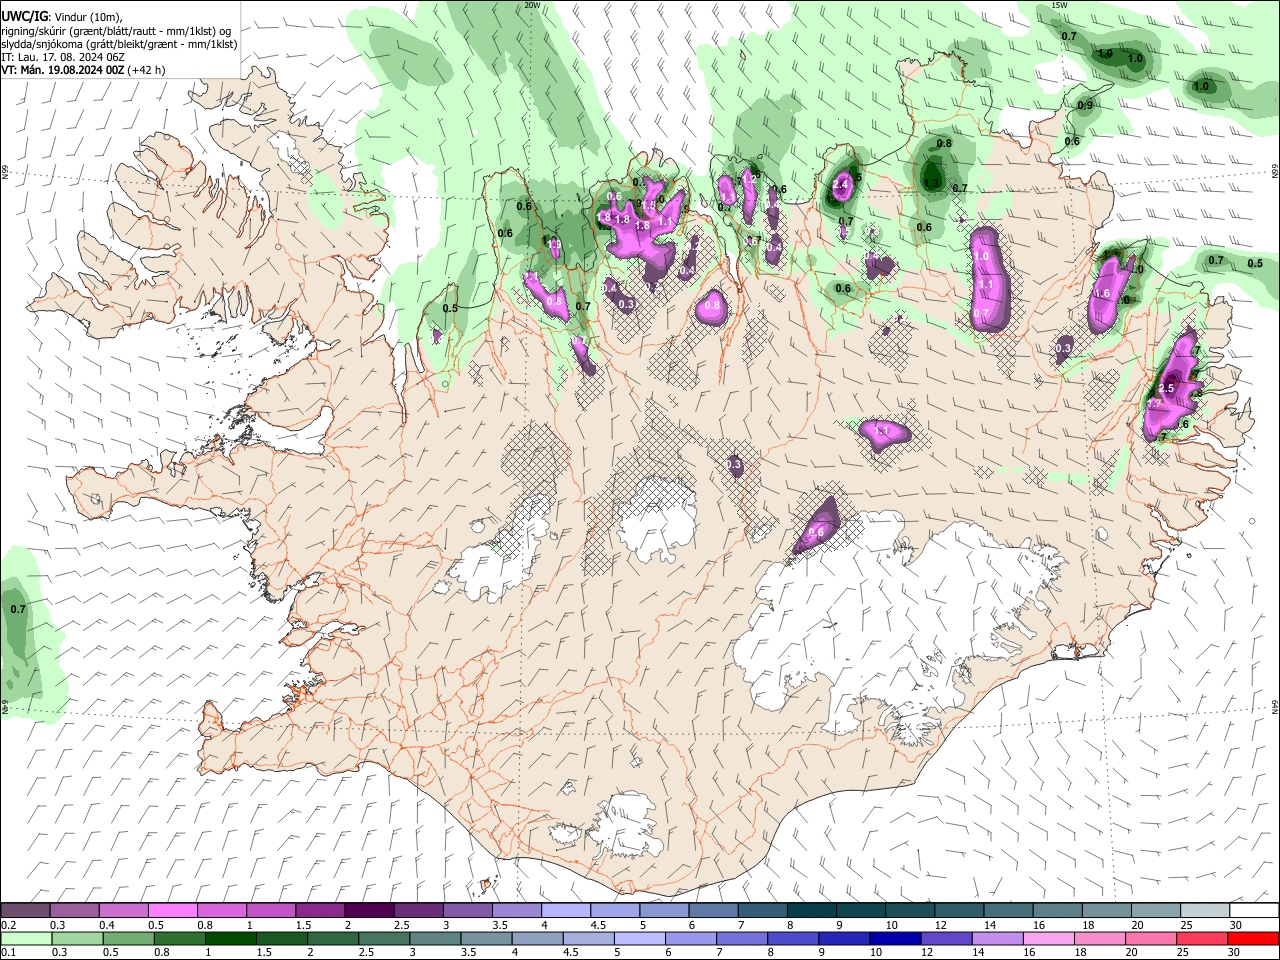Click the light pink lower swatch starting at 16
Viewport: 1280px width, 960px height.
[1049, 939]
